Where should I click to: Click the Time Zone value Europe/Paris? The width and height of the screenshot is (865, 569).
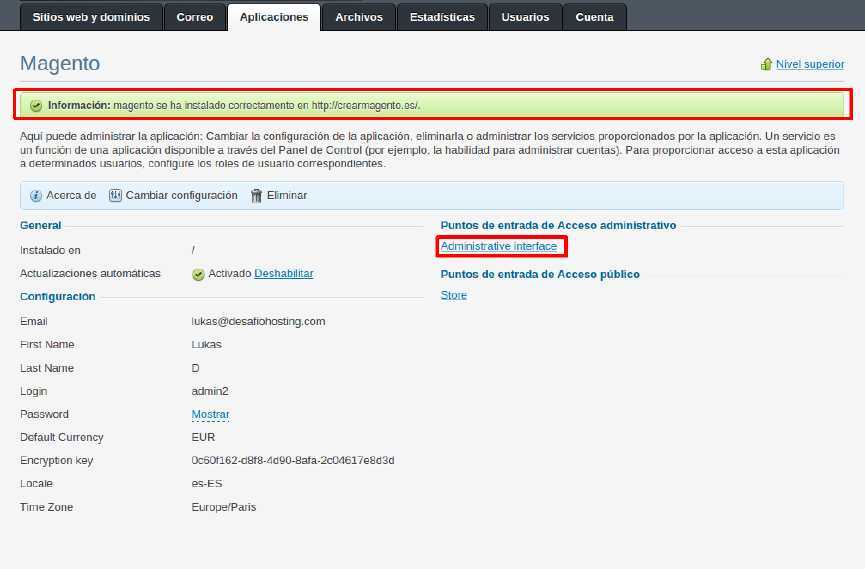click(x=223, y=507)
